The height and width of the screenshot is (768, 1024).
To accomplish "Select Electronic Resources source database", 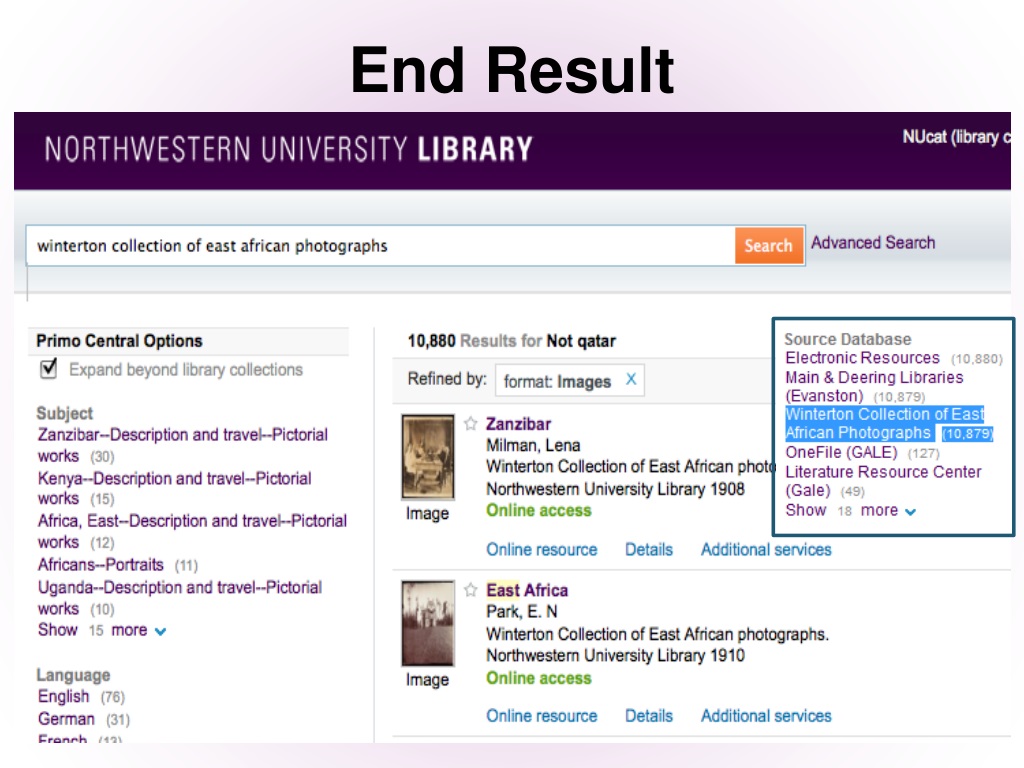I will (x=862, y=358).
